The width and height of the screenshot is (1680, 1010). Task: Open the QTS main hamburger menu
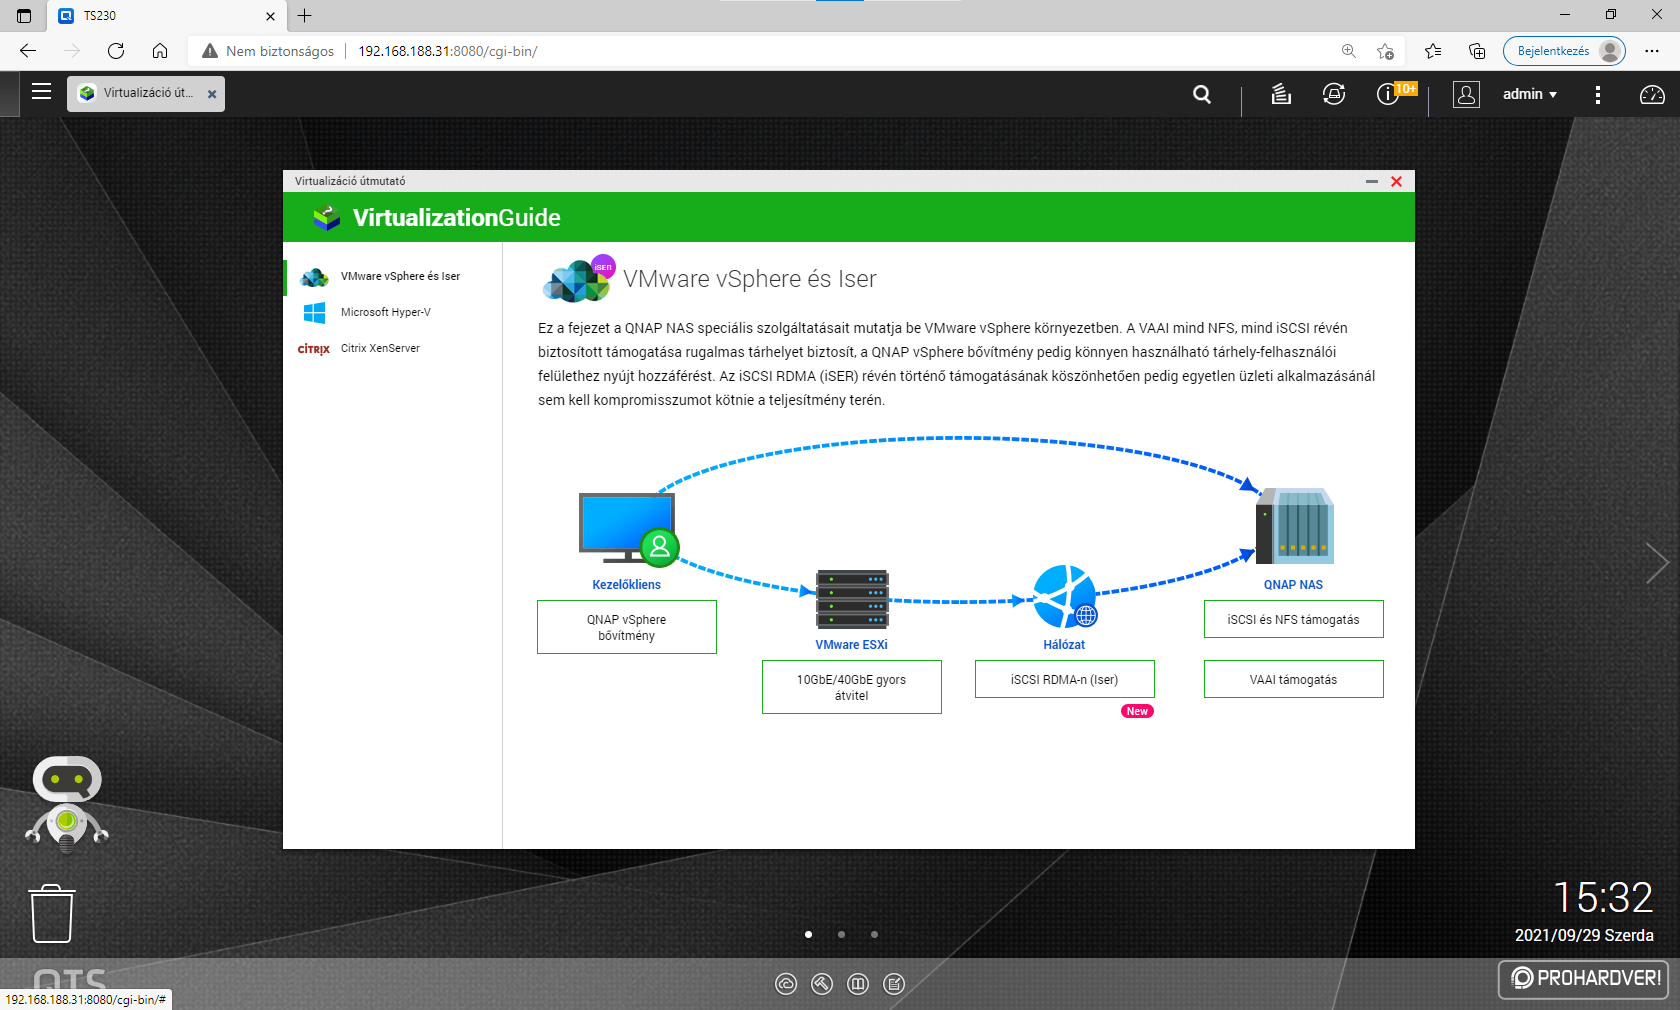tap(41, 92)
